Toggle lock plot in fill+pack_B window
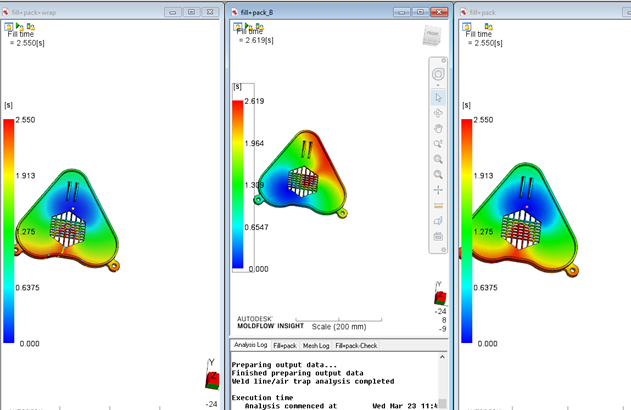Image resolution: width=631 pixels, height=410 pixels. point(260,27)
